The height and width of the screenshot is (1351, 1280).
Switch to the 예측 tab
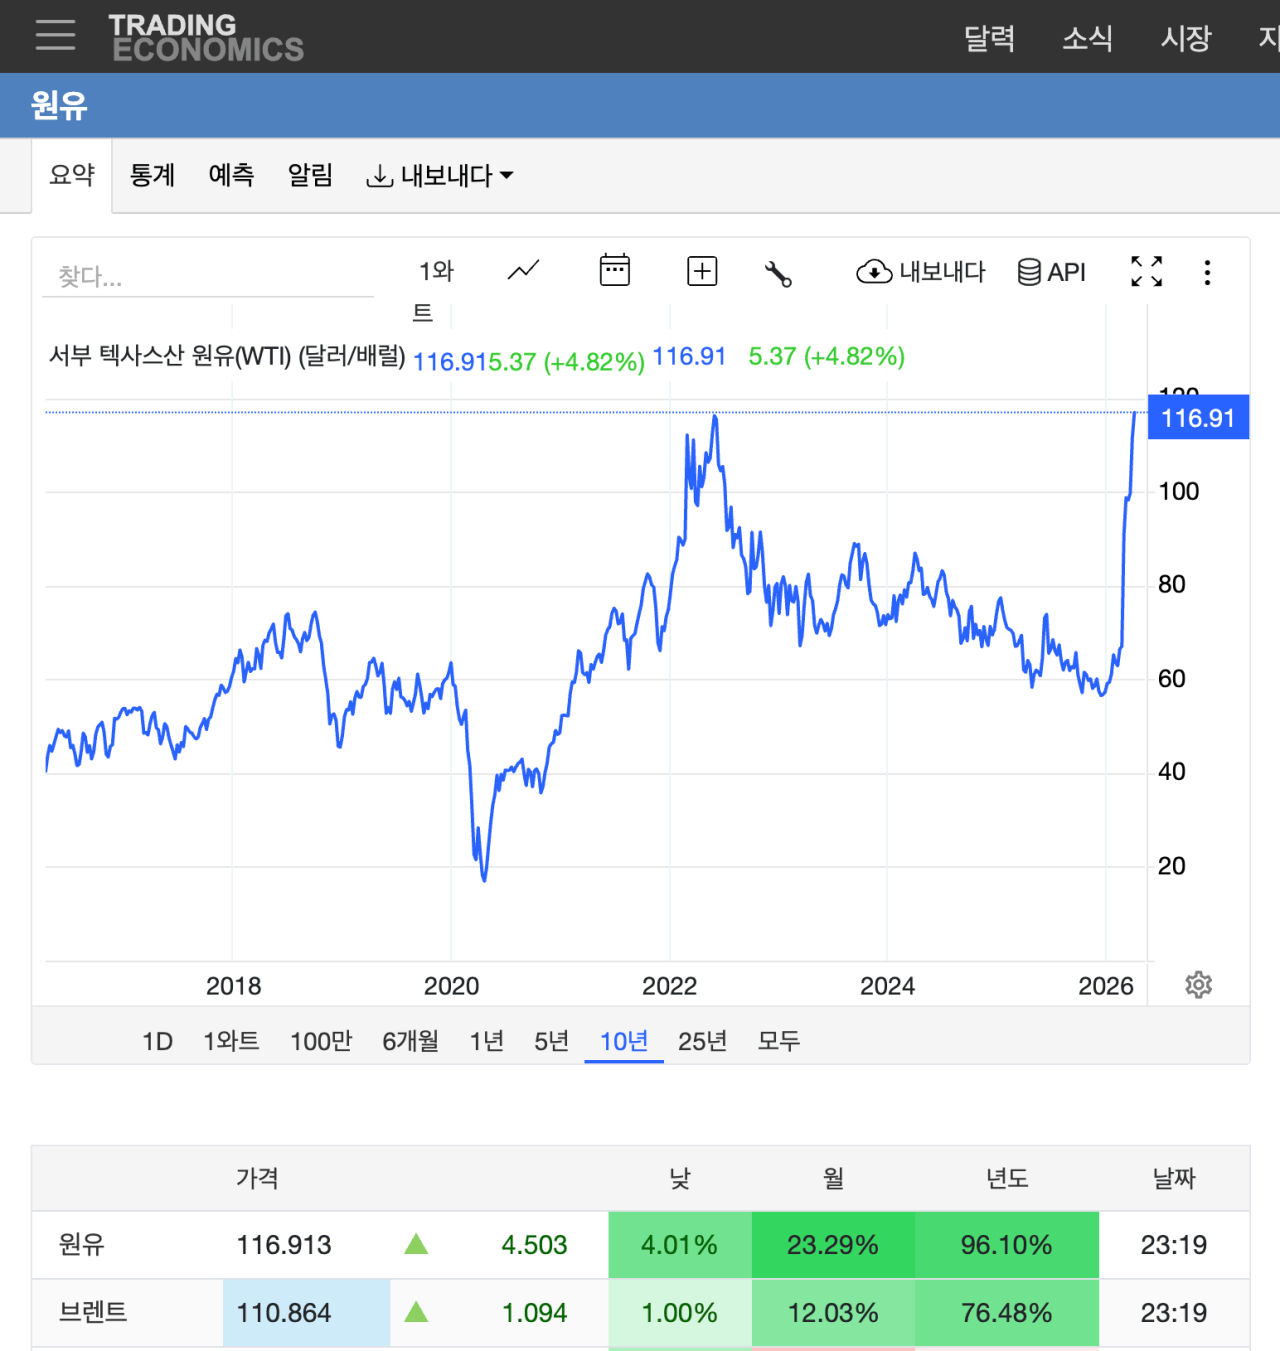coord(231,176)
